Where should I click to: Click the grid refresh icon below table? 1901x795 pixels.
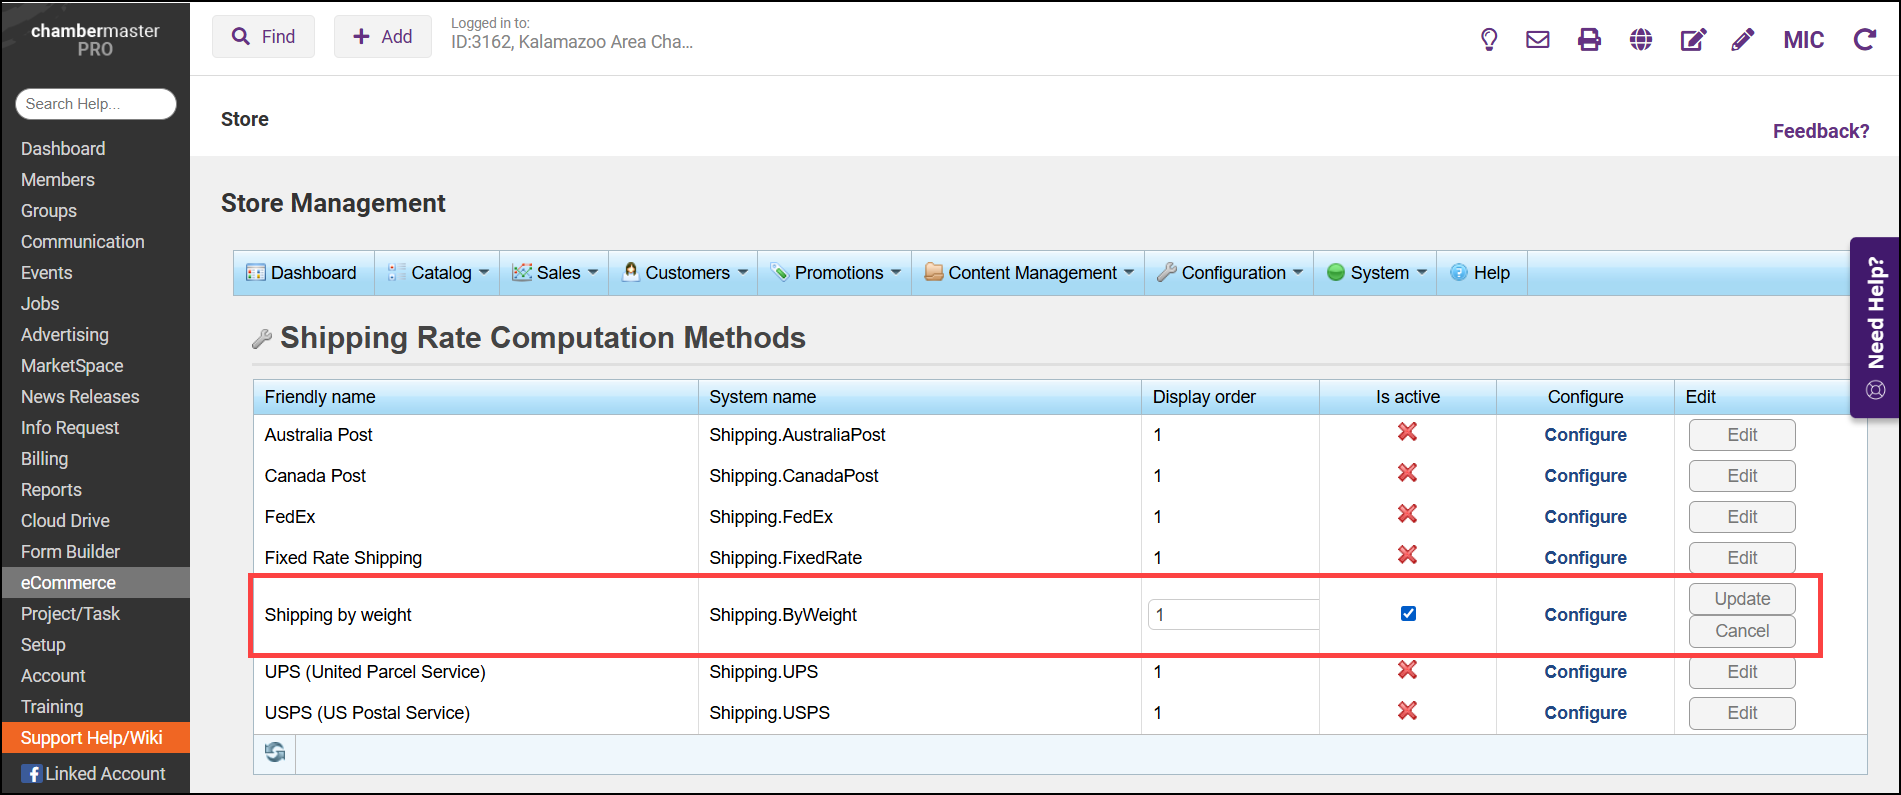(275, 752)
